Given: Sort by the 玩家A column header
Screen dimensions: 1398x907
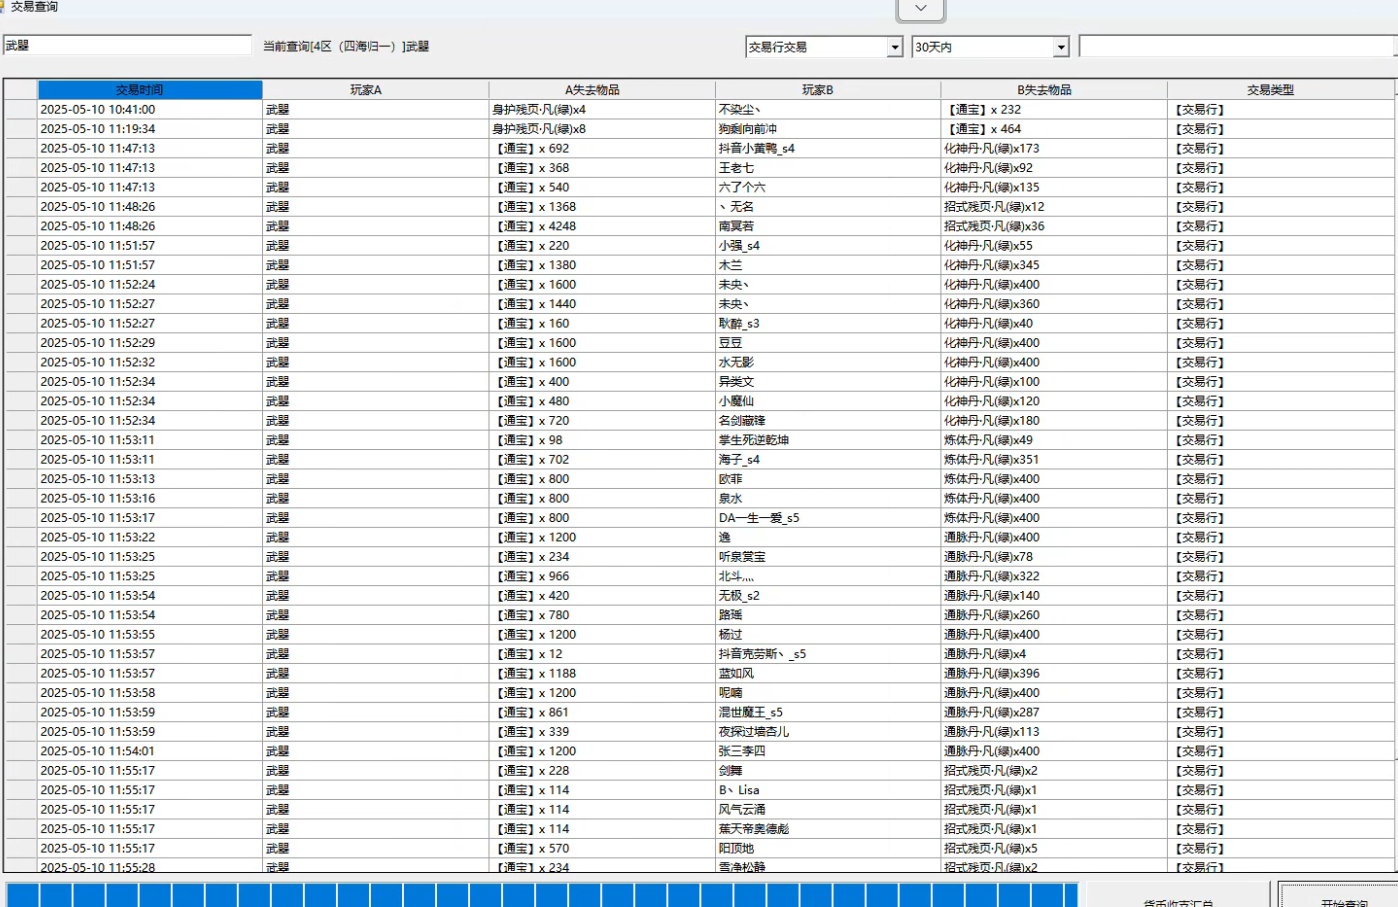Looking at the screenshot, I should (x=376, y=90).
